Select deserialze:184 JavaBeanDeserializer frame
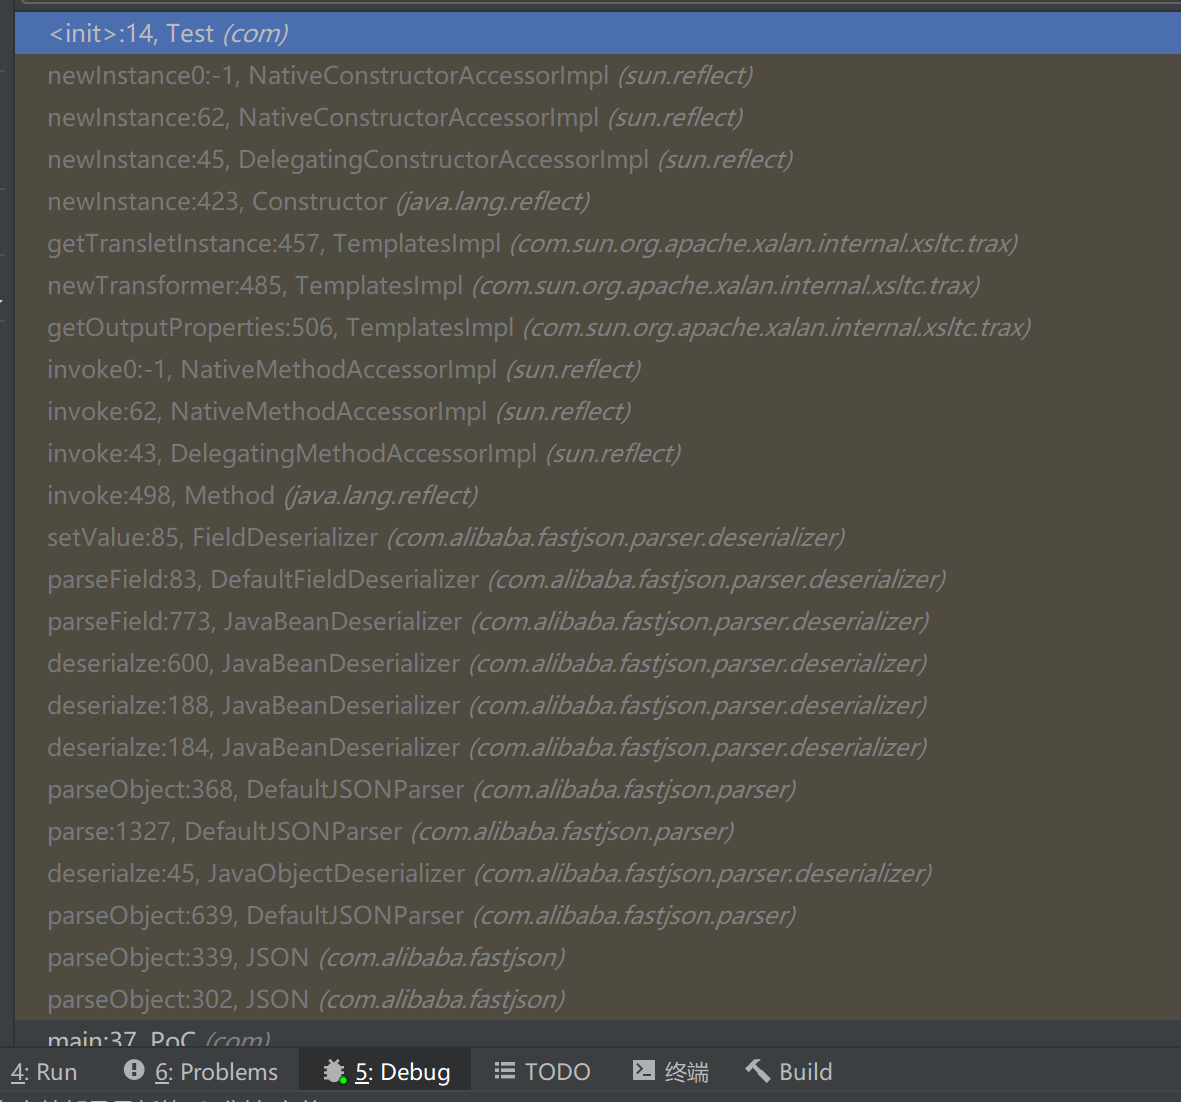Image resolution: width=1181 pixels, height=1102 pixels. coord(598,748)
